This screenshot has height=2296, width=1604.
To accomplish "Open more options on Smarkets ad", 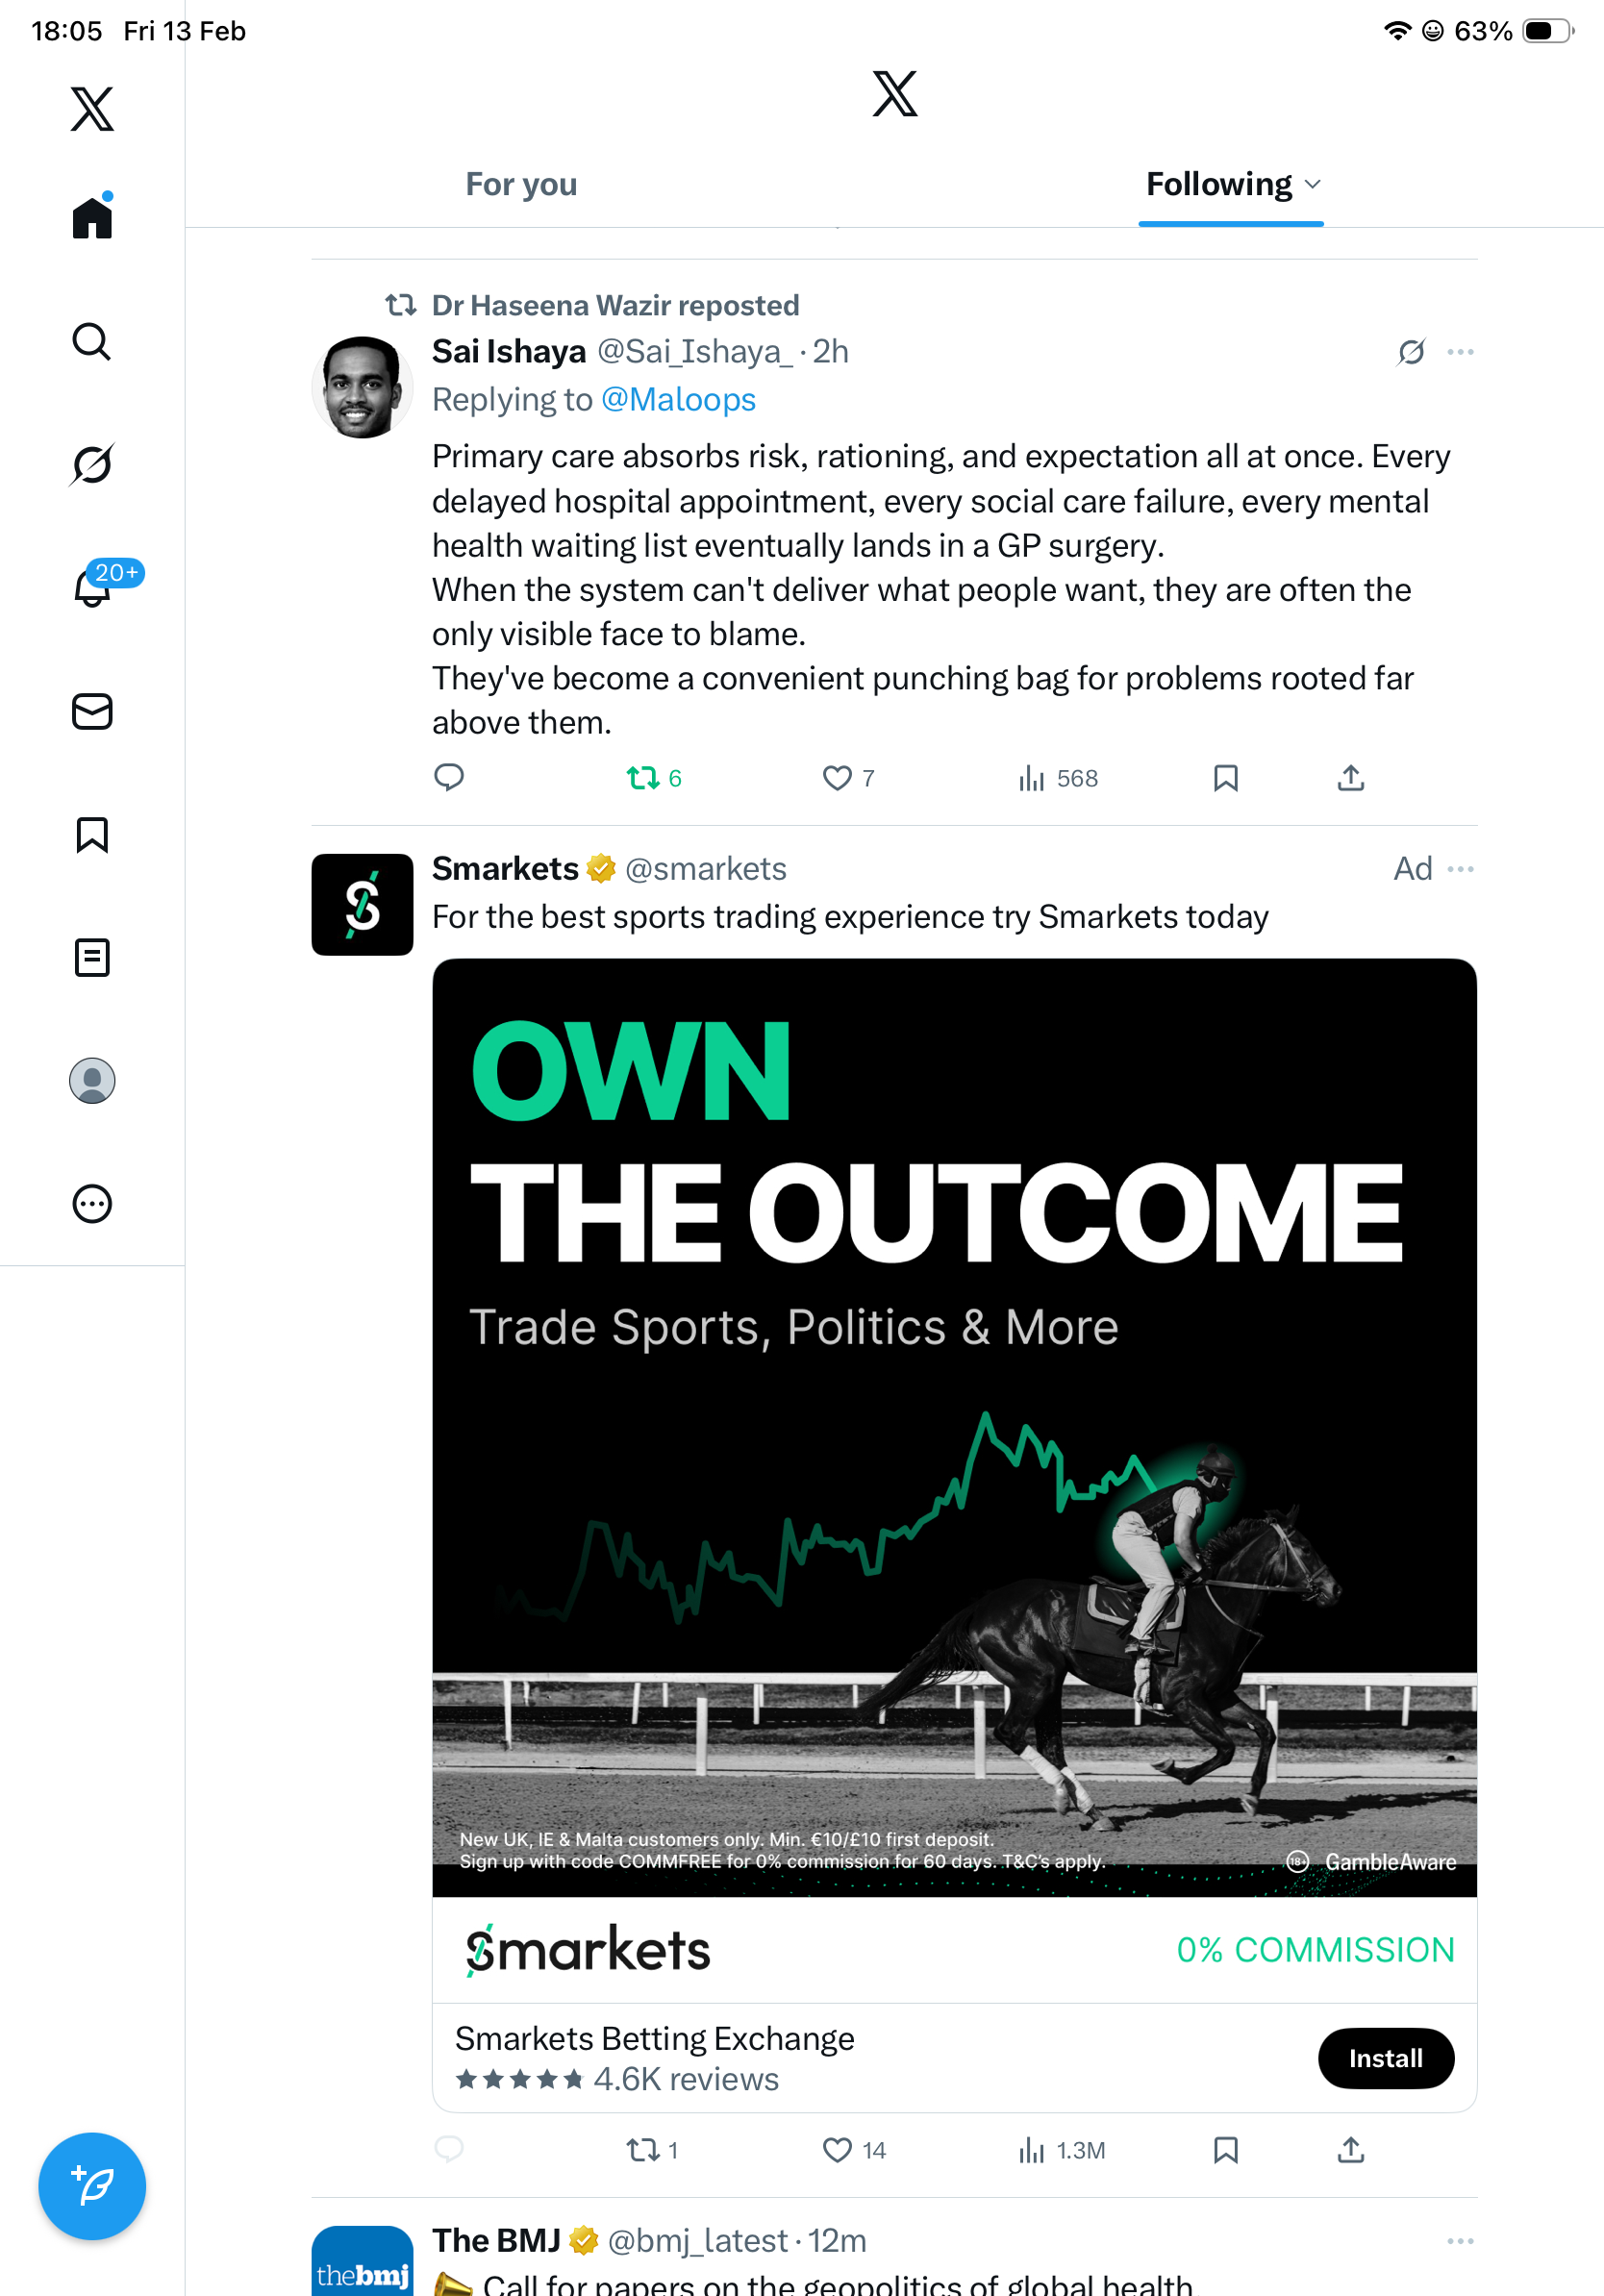I will pyautogui.click(x=1460, y=869).
